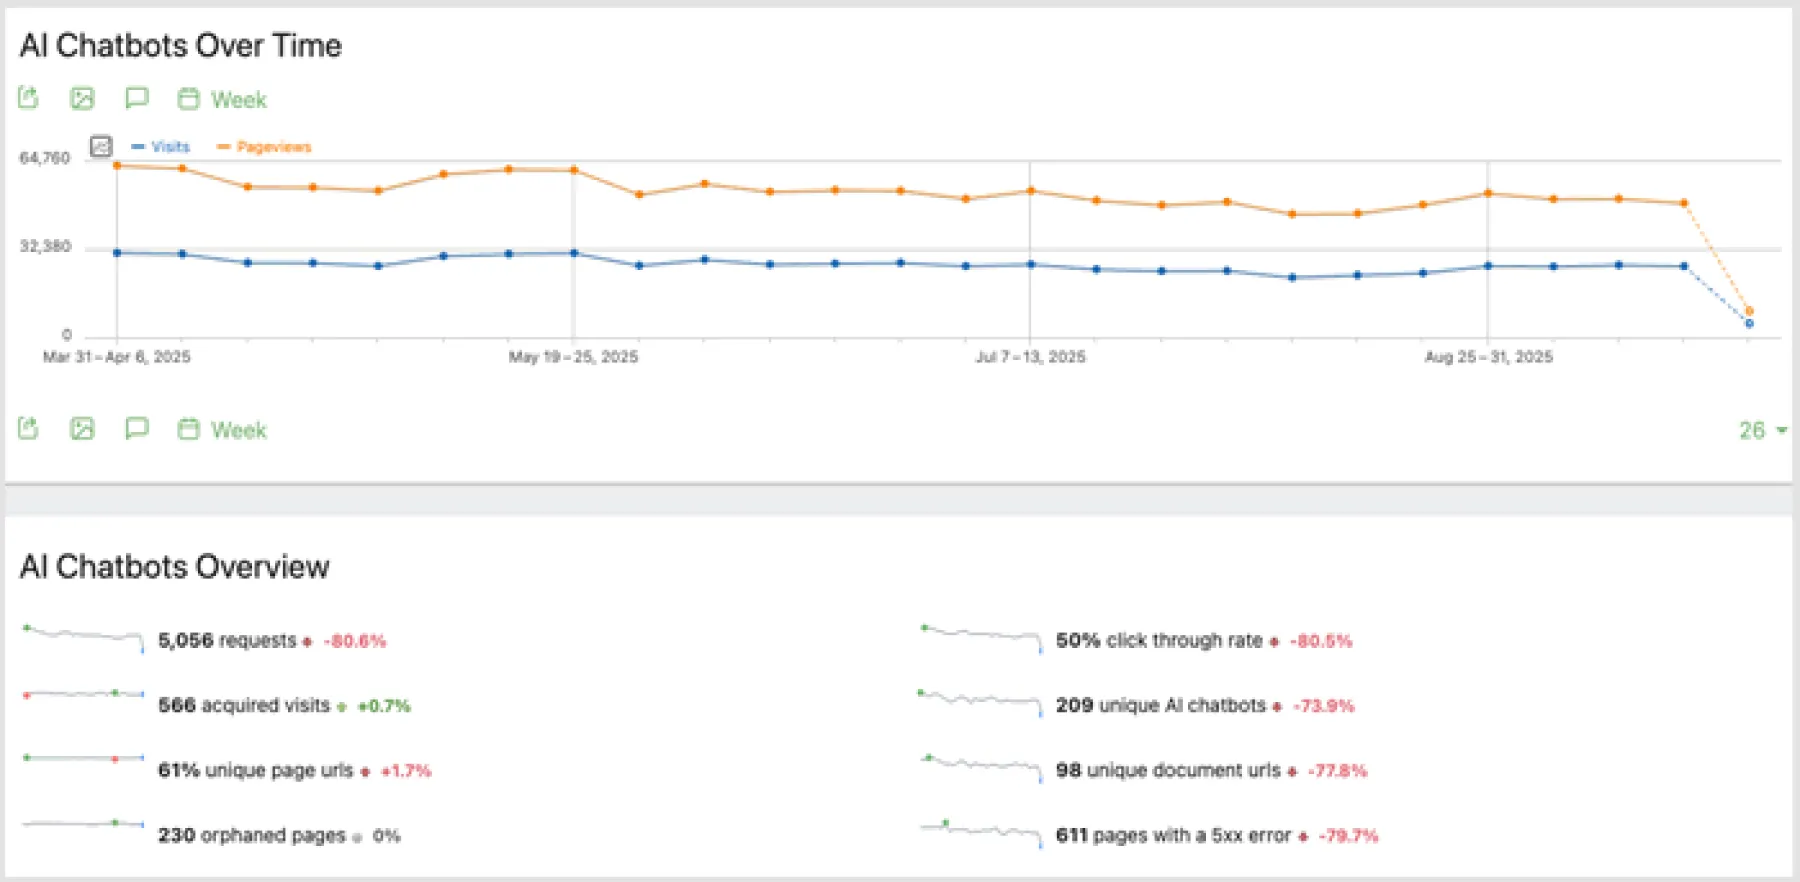This screenshot has height=882, width=1800.
Task: Click the metrics picker icon left of the Visits legend
Action: 101,147
